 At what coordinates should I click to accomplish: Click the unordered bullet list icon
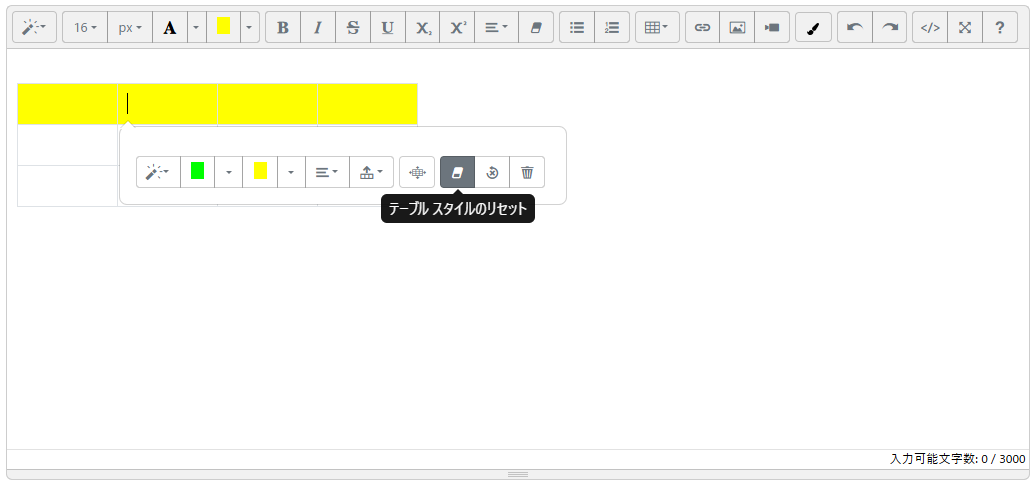(x=577, y=28)
